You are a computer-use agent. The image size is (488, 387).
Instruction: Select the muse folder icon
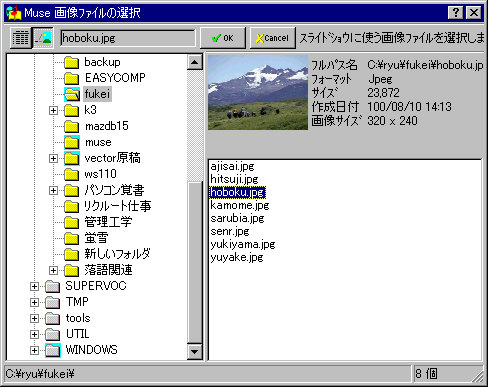[x=72, y=142]
